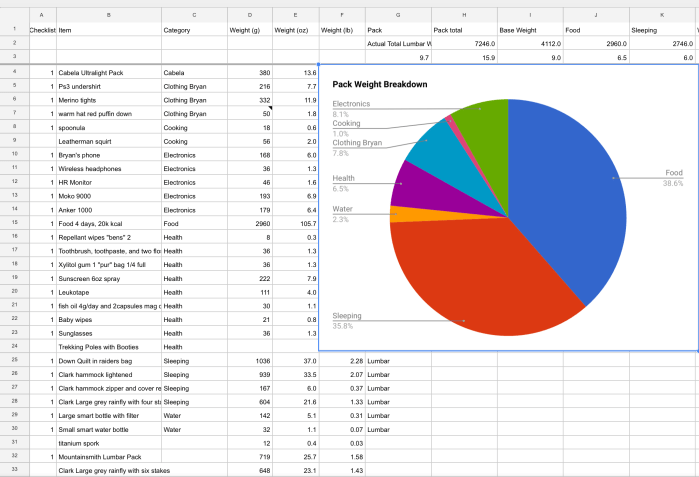Click the Clothing Bryan 7.8% chart label
Screen dimensions: 699x477
coord(357,147)
